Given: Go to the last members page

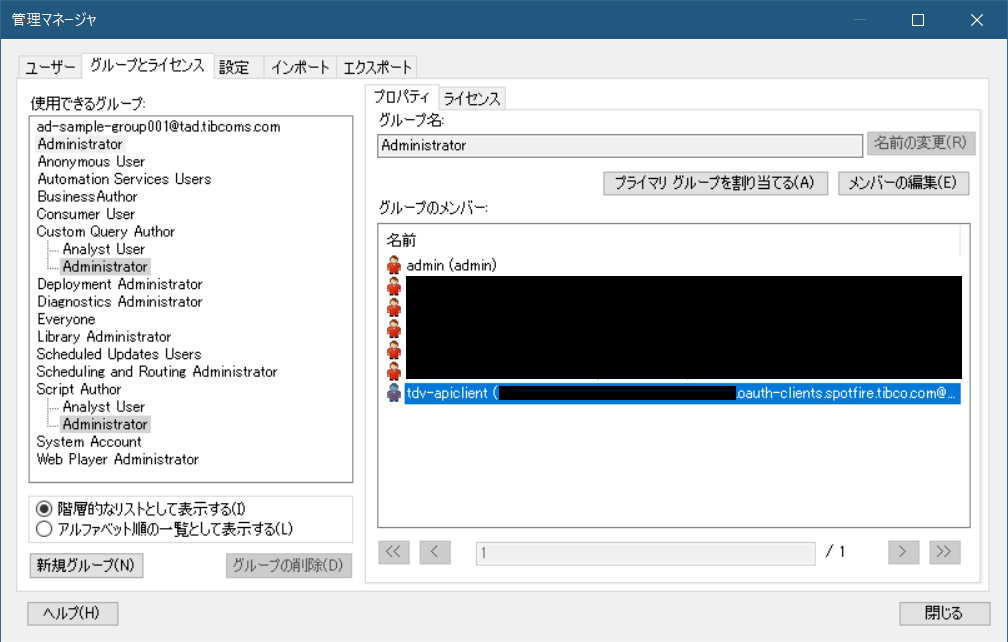Looking at the screenshot, I should 944,552.
